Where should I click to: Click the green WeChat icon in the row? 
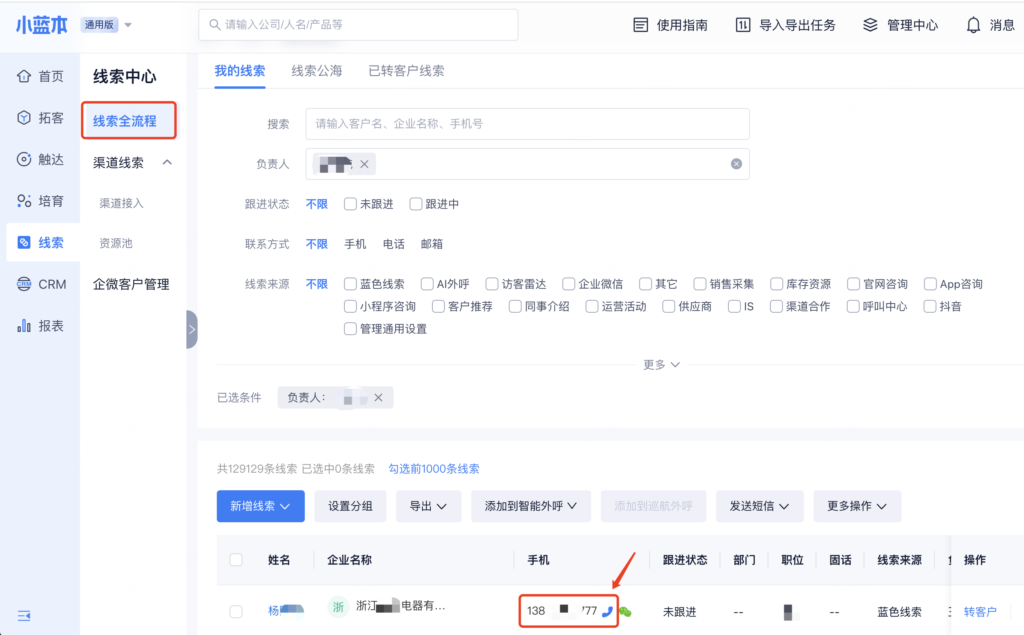[625, 611]
